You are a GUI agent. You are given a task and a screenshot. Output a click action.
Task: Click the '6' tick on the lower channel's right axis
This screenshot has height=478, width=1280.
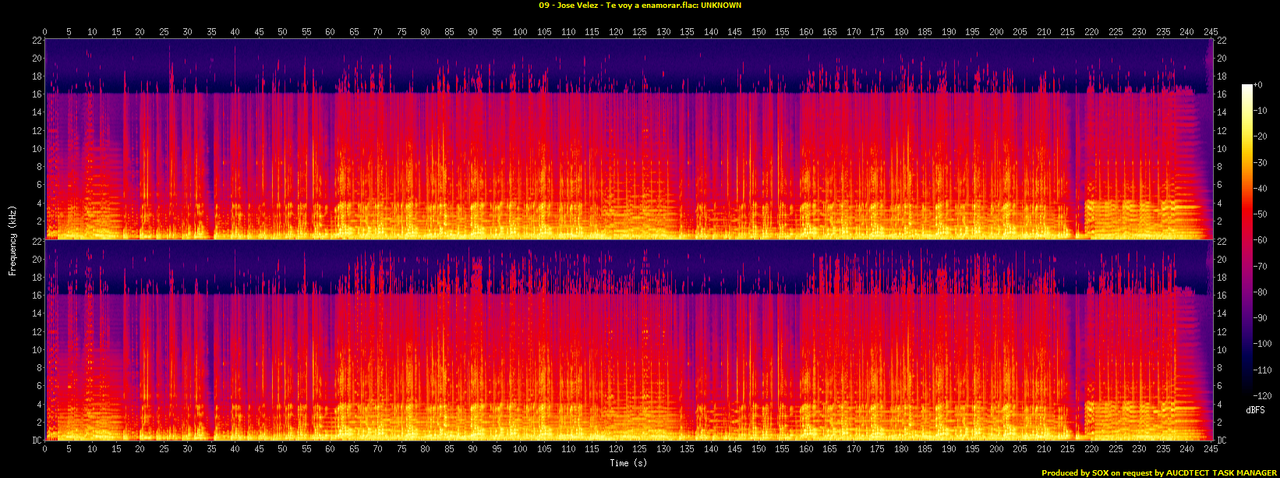[1220, 386]
